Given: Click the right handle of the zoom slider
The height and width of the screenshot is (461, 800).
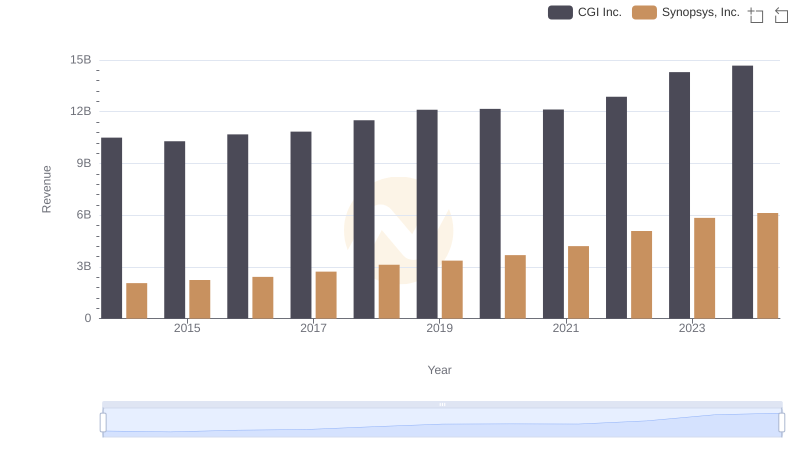Looking at the screenshot, I should (x=781, y=423).
